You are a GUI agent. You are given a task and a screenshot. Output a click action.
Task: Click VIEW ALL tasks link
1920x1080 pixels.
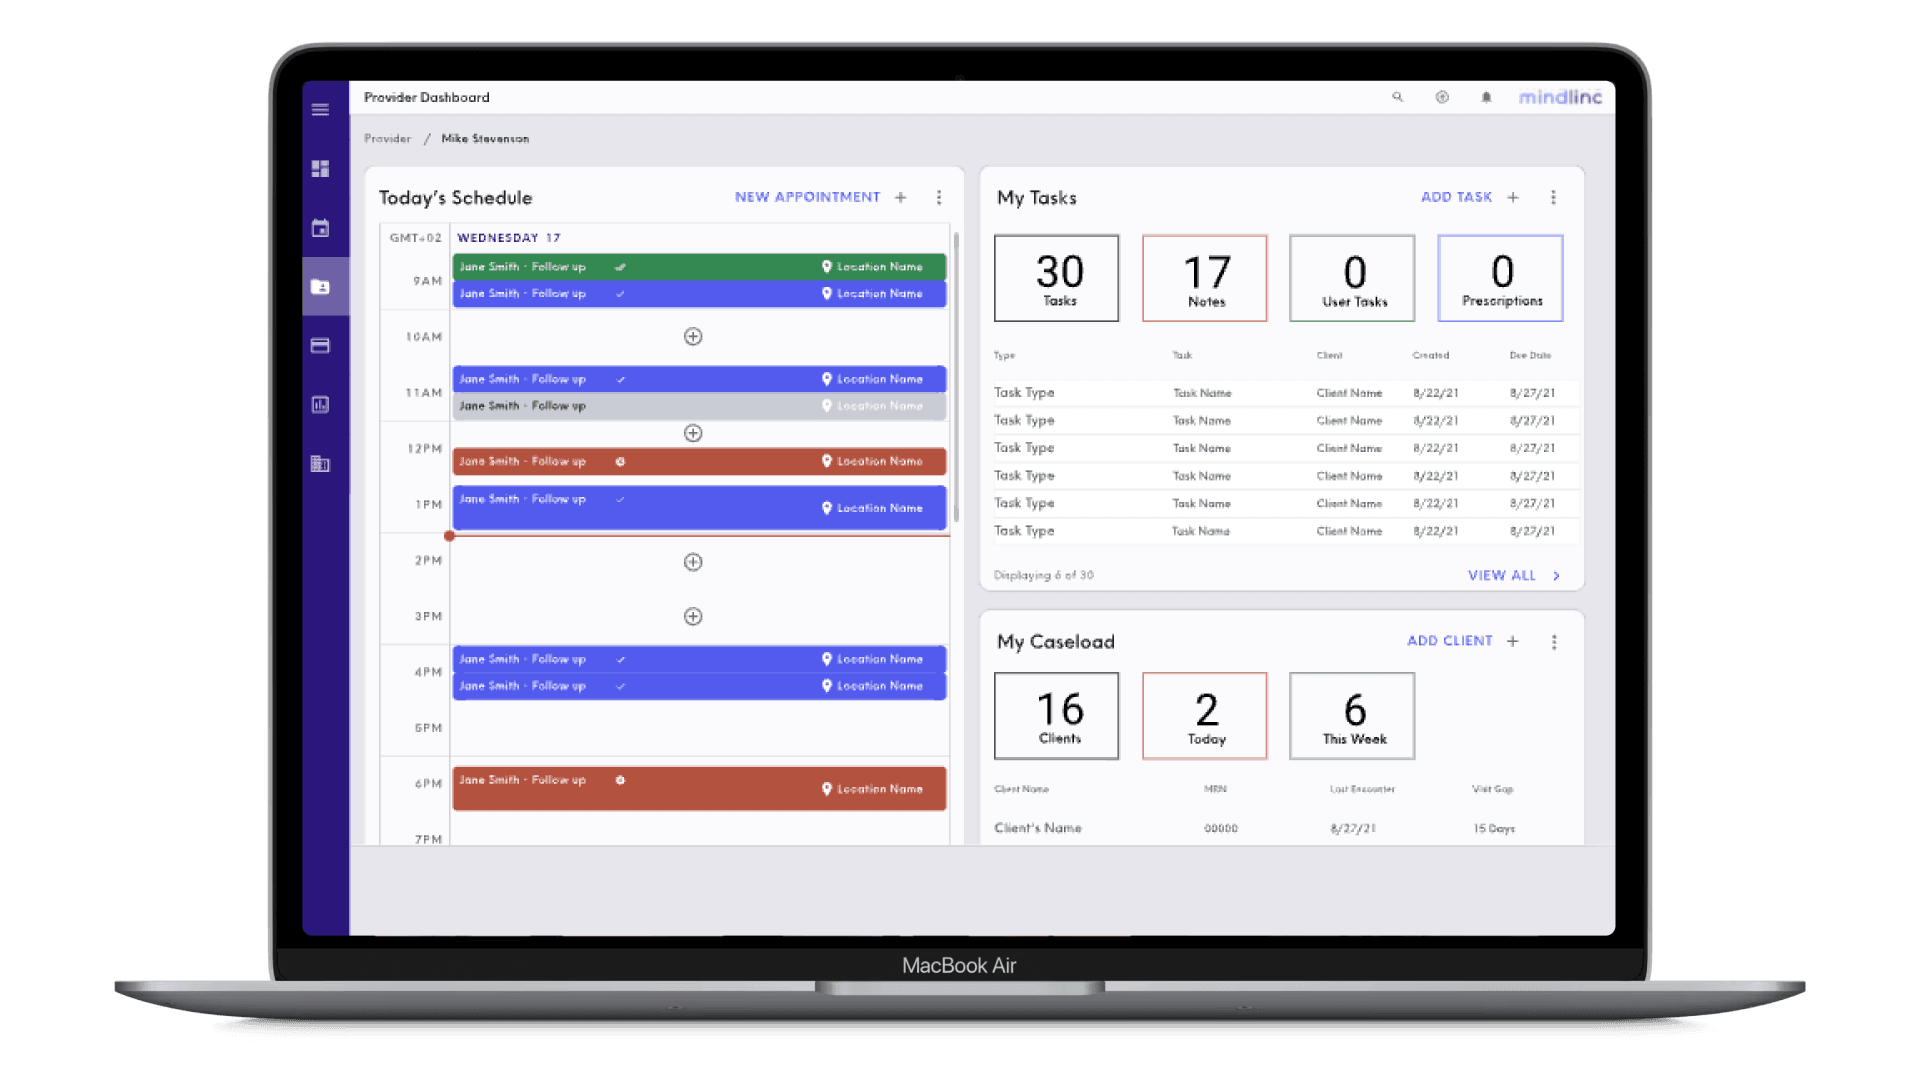(1502, 576)
